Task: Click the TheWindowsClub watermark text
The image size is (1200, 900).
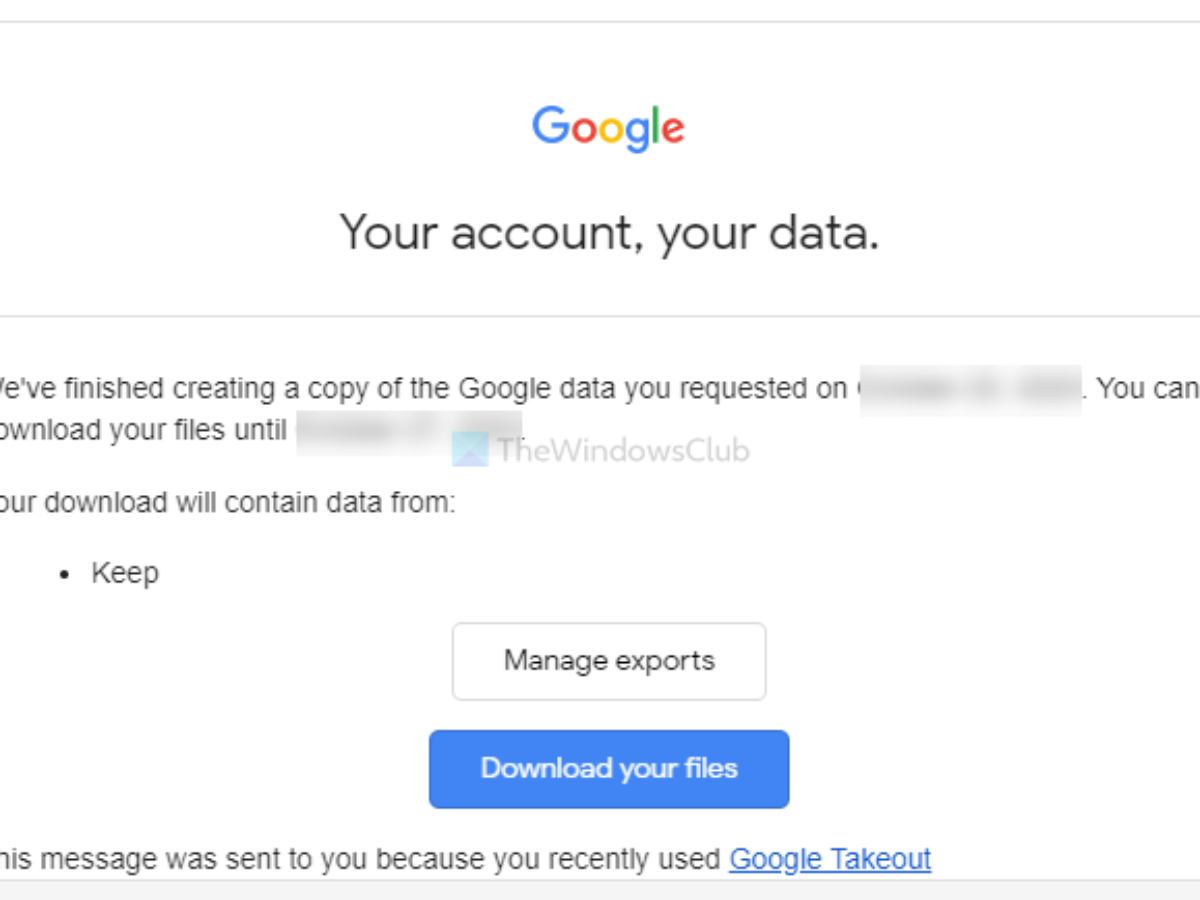Action: [623, 450]
